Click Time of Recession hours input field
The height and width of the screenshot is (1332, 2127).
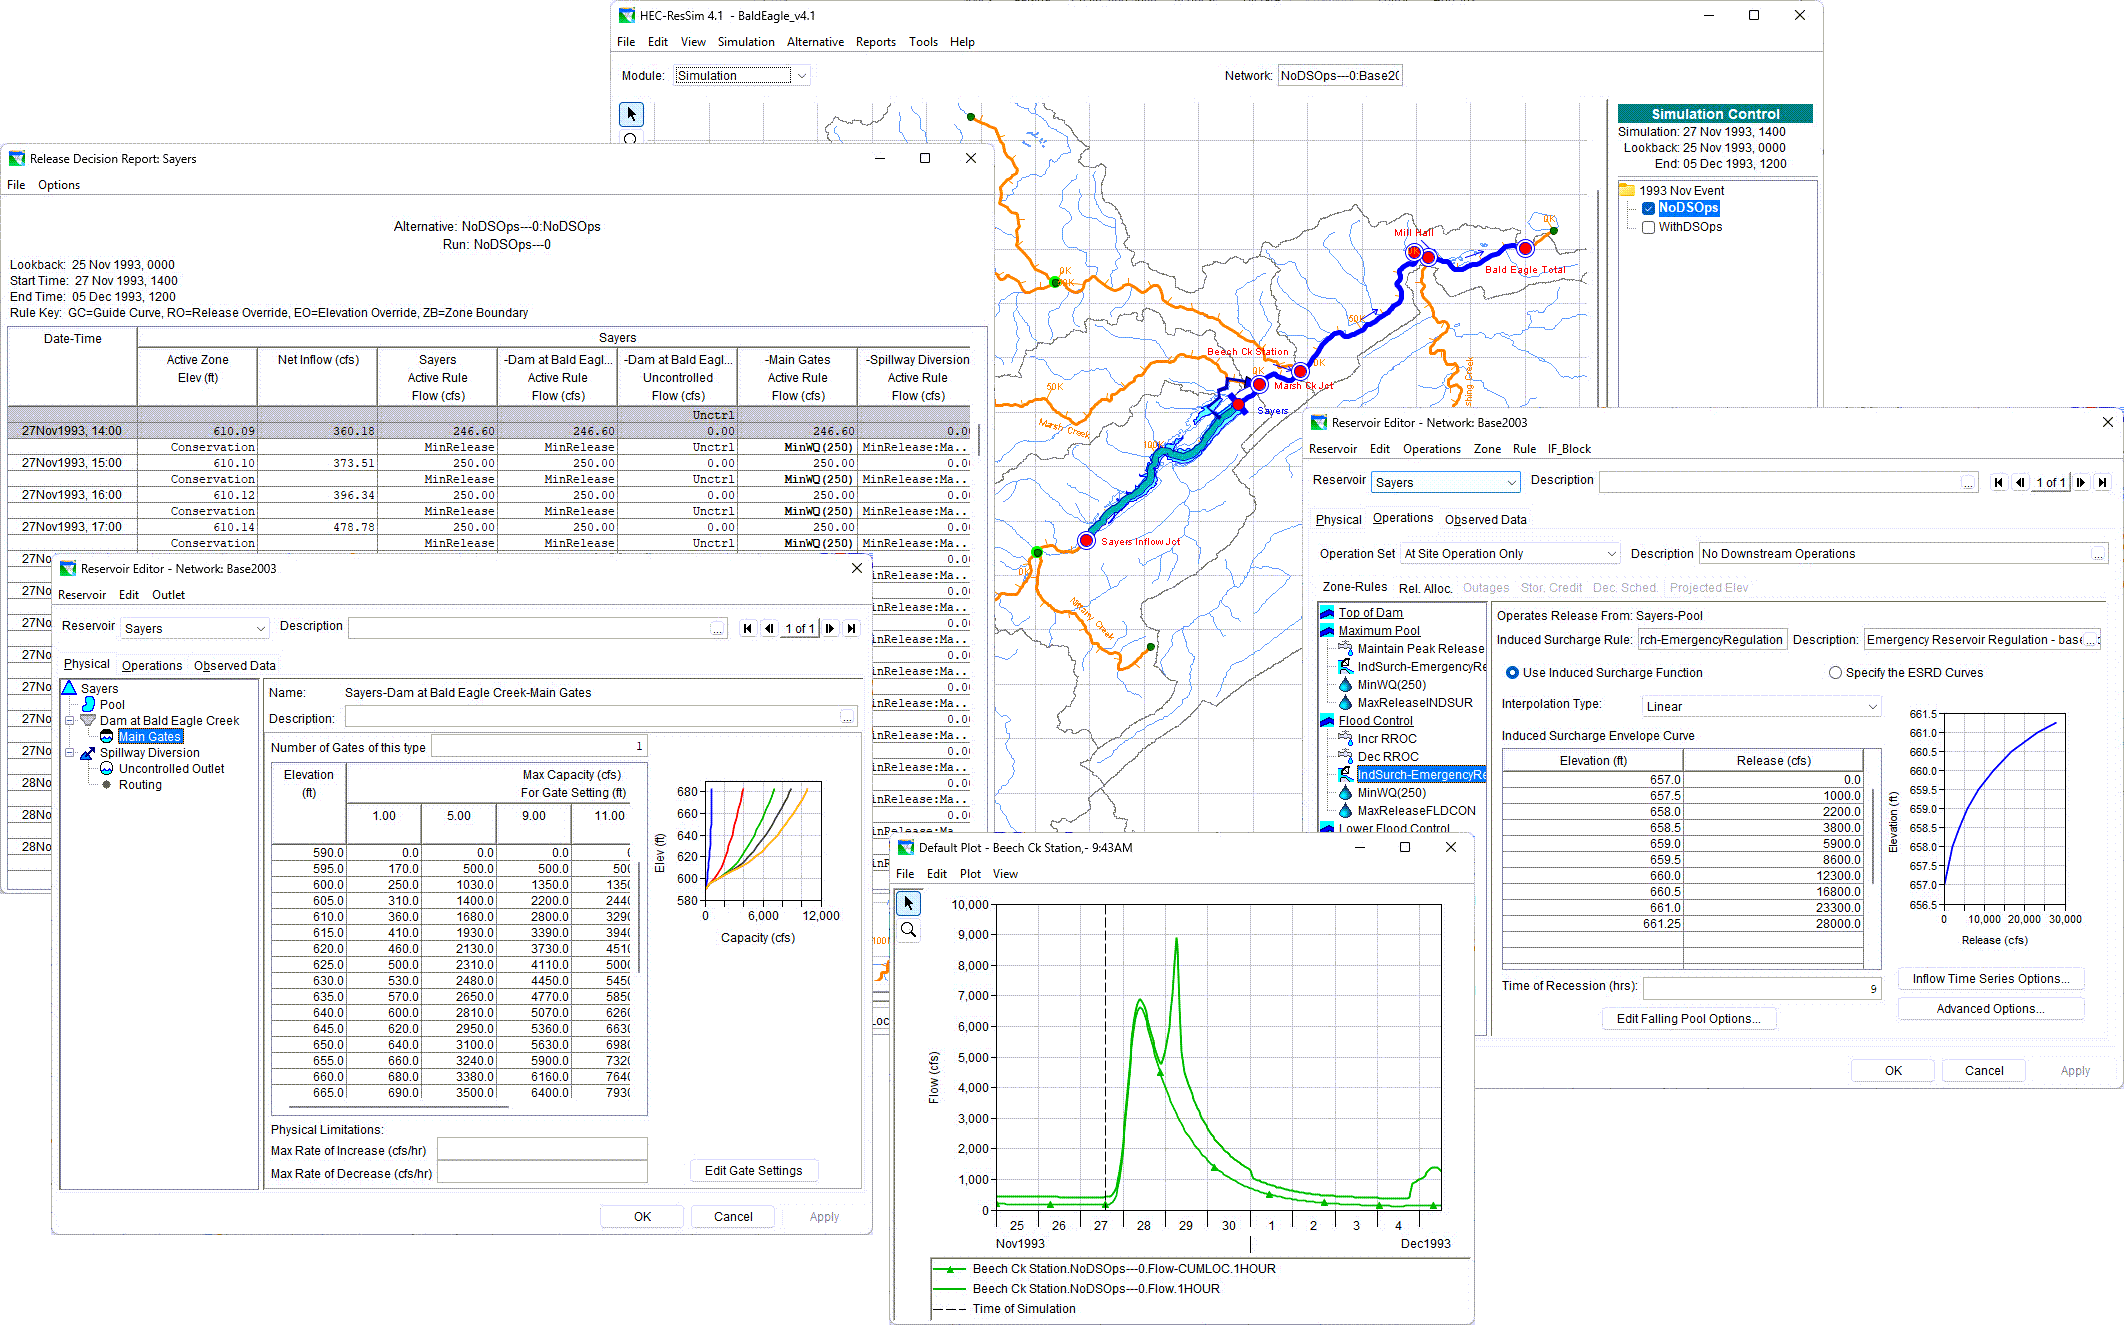(1762, 988)
